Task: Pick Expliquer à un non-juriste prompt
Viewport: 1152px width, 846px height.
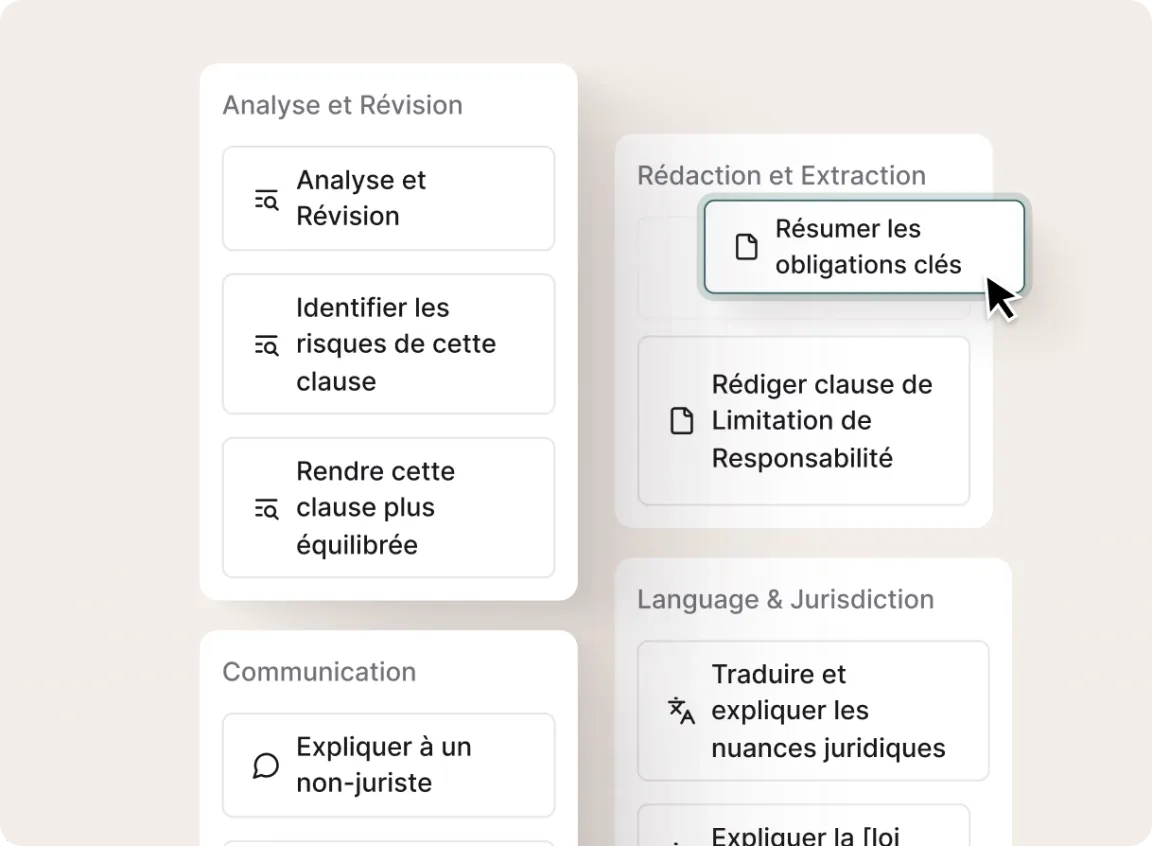Action: coord(388,765)
